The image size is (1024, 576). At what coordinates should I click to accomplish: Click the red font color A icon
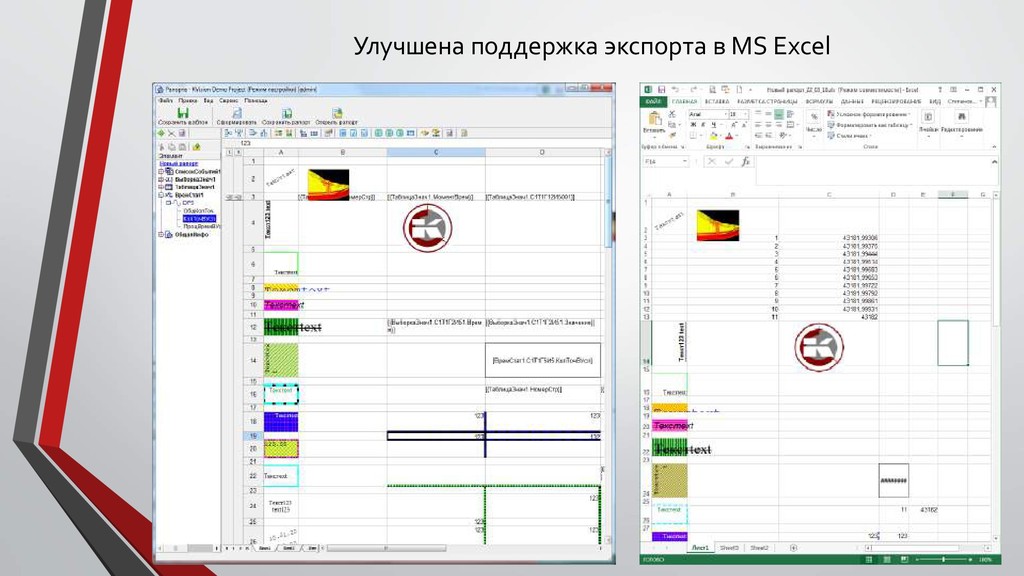(x=729, y=136)
